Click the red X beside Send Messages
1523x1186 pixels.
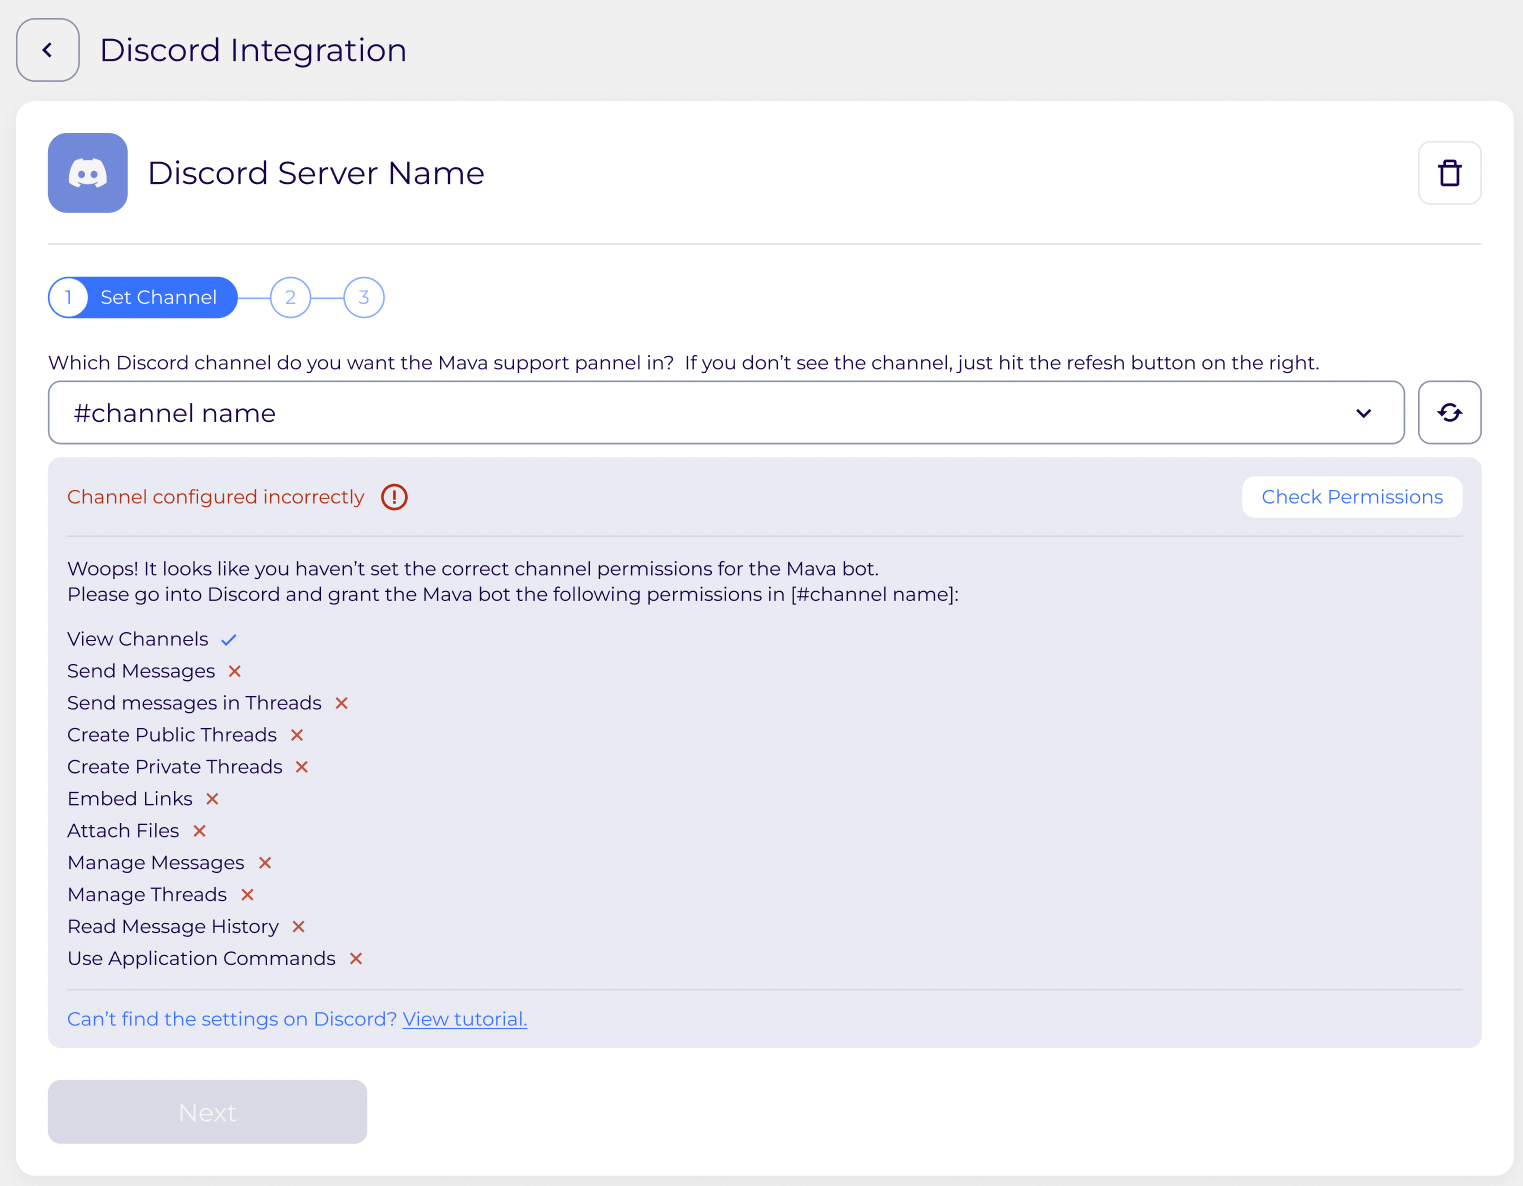click(235, 671)
